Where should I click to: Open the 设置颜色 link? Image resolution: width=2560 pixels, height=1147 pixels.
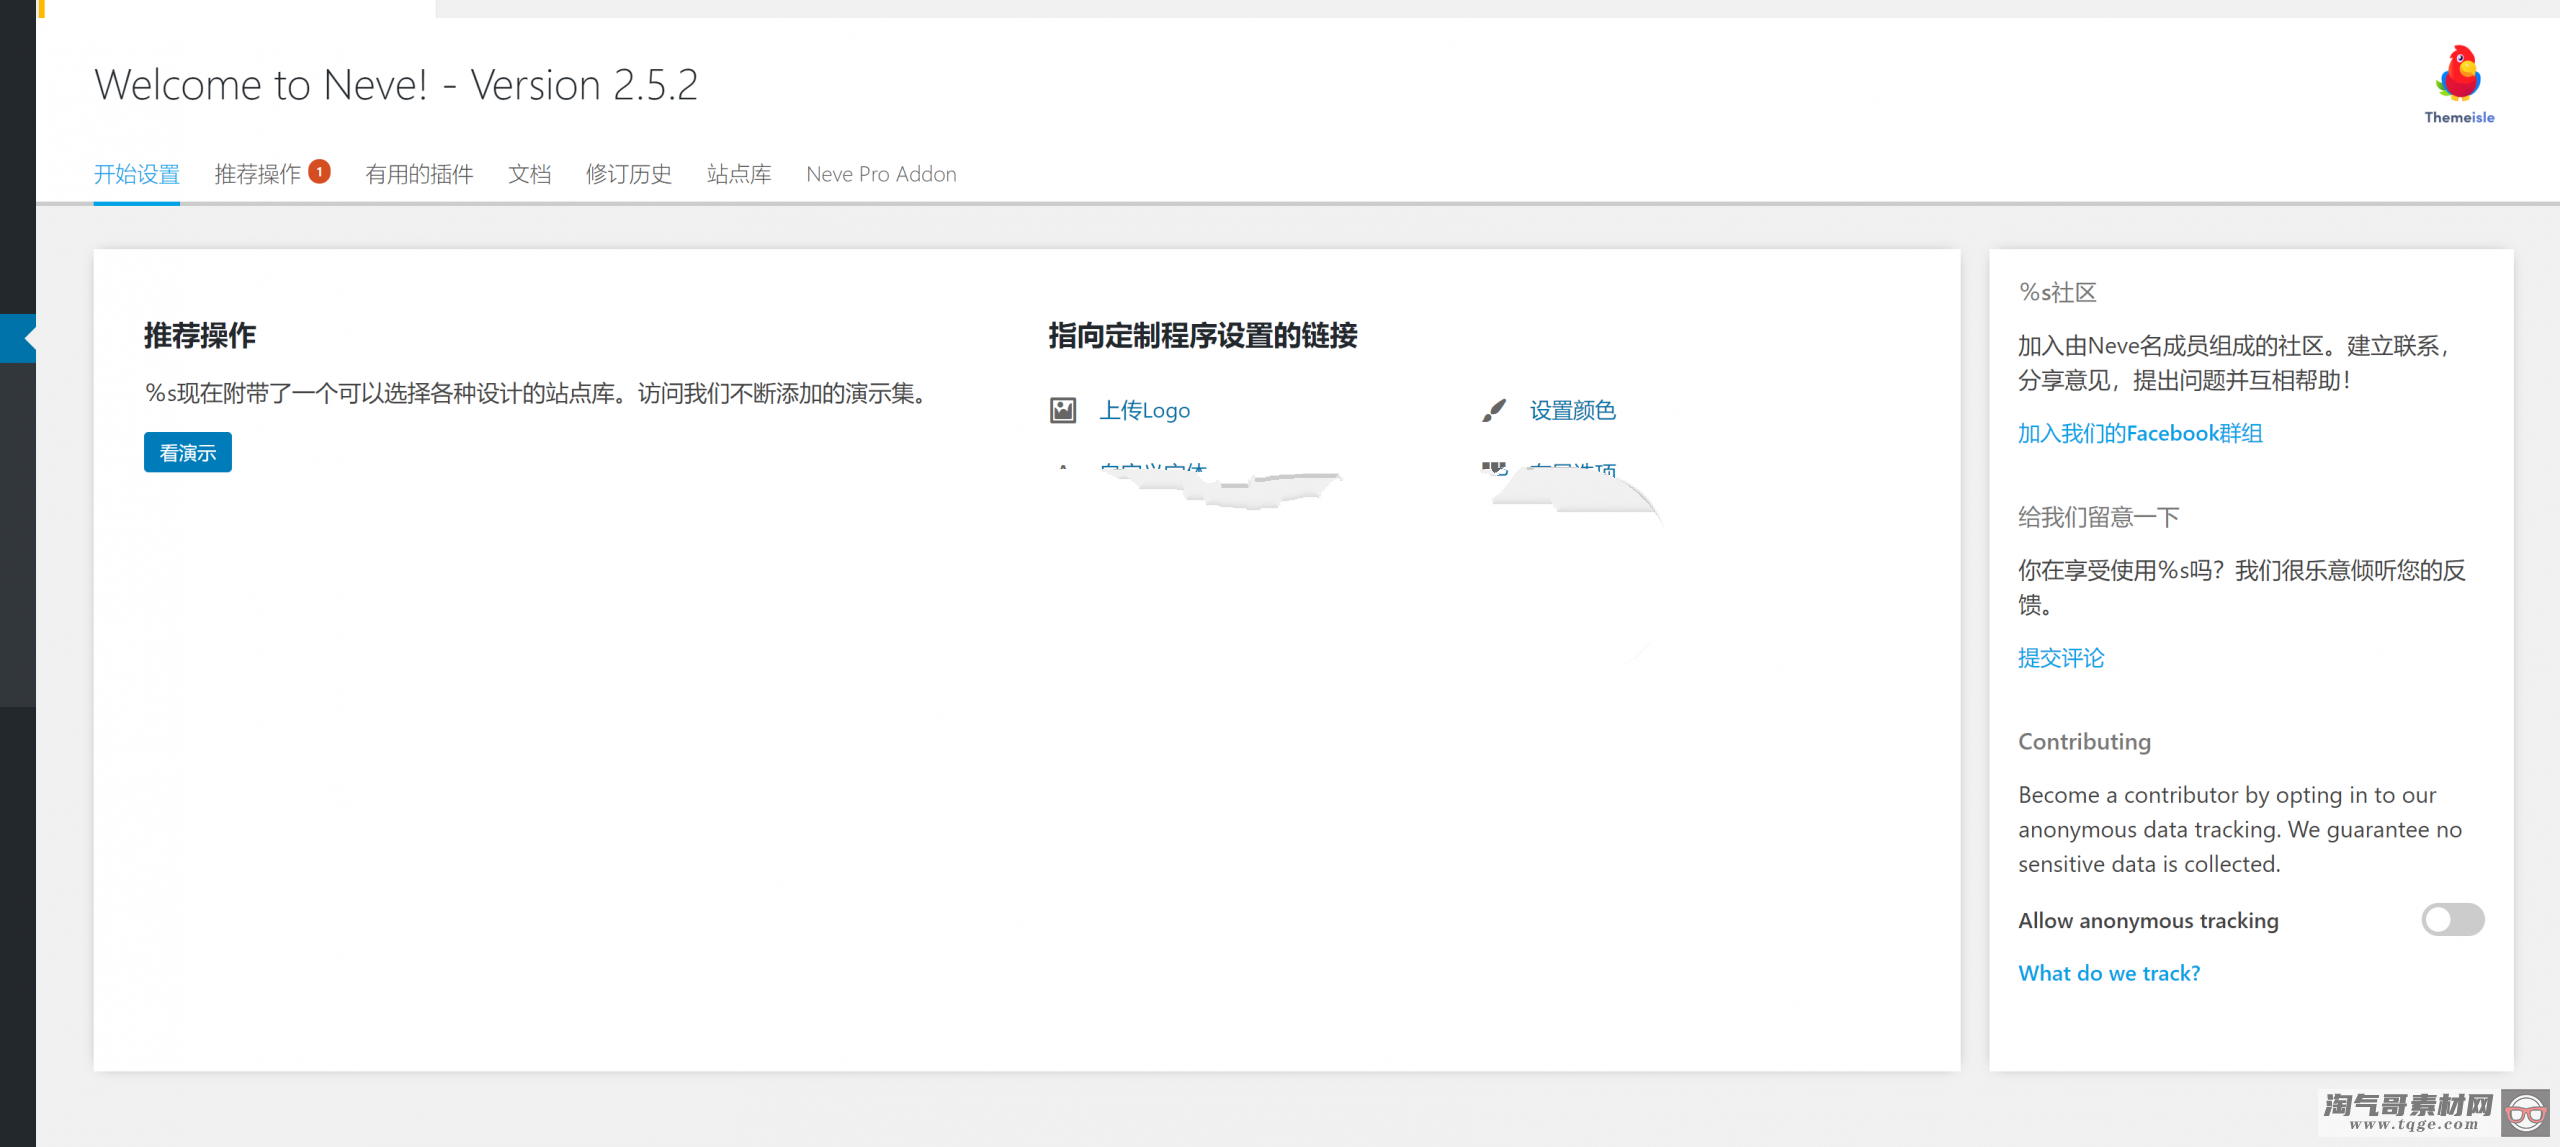pyautogui.click(x=1573, y=410)
